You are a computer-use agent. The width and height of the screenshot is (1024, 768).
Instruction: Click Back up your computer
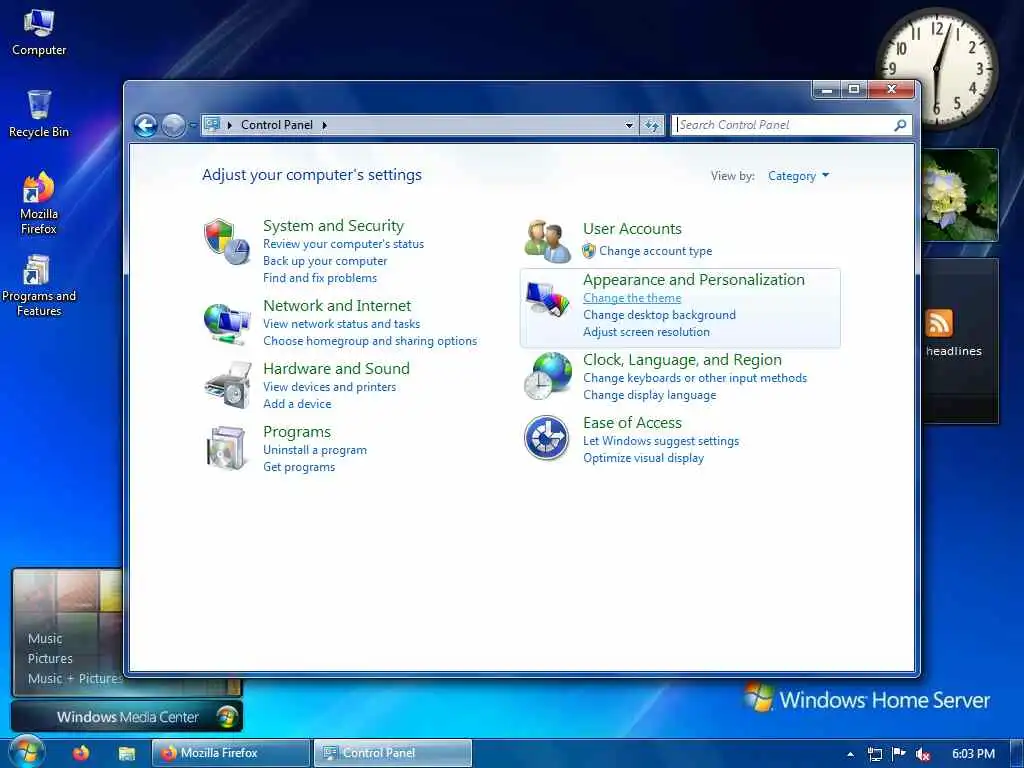coord(325,261)
